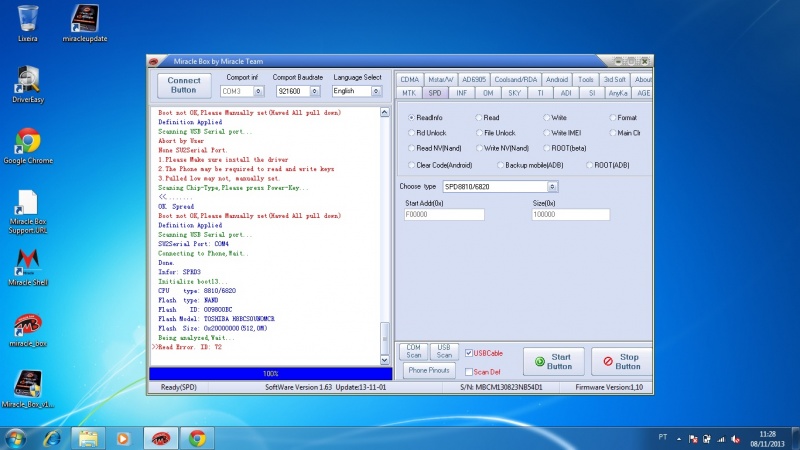Select the Format radio option
This screenshot has width=800, height=450.
tap(623, 117)
